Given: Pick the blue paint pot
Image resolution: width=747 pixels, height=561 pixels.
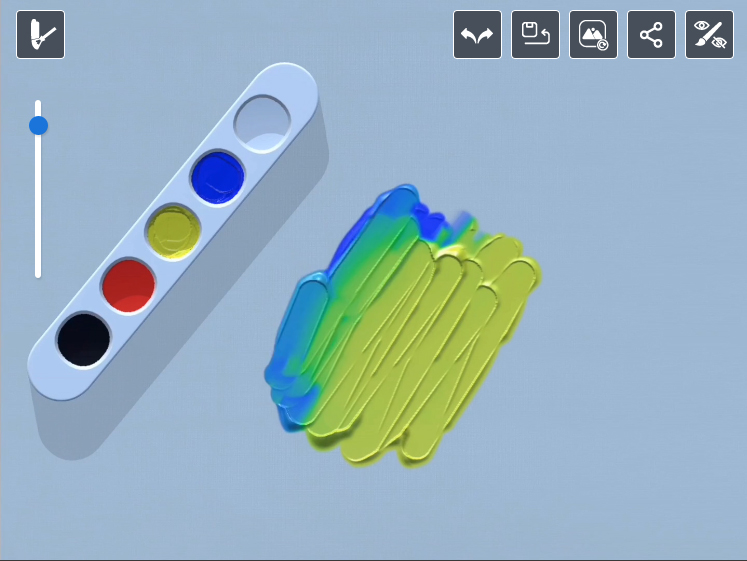Looking at the screenshot, I should pos(218,177).
